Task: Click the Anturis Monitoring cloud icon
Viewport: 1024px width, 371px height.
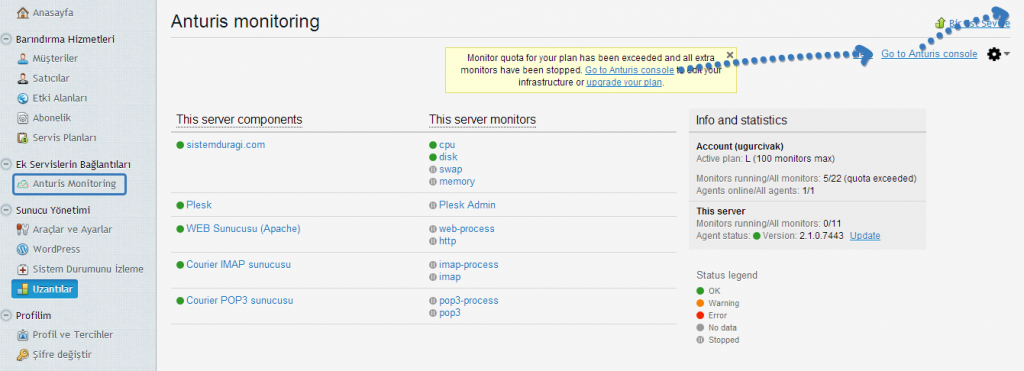Action: point(23,184)
